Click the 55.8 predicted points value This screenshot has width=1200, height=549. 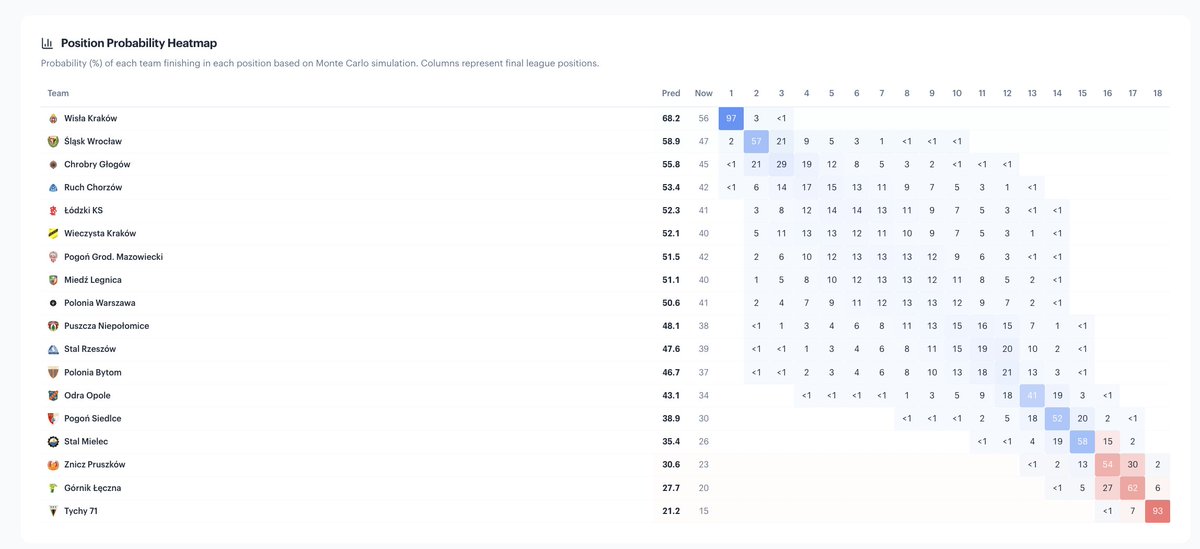coord(671,164)
